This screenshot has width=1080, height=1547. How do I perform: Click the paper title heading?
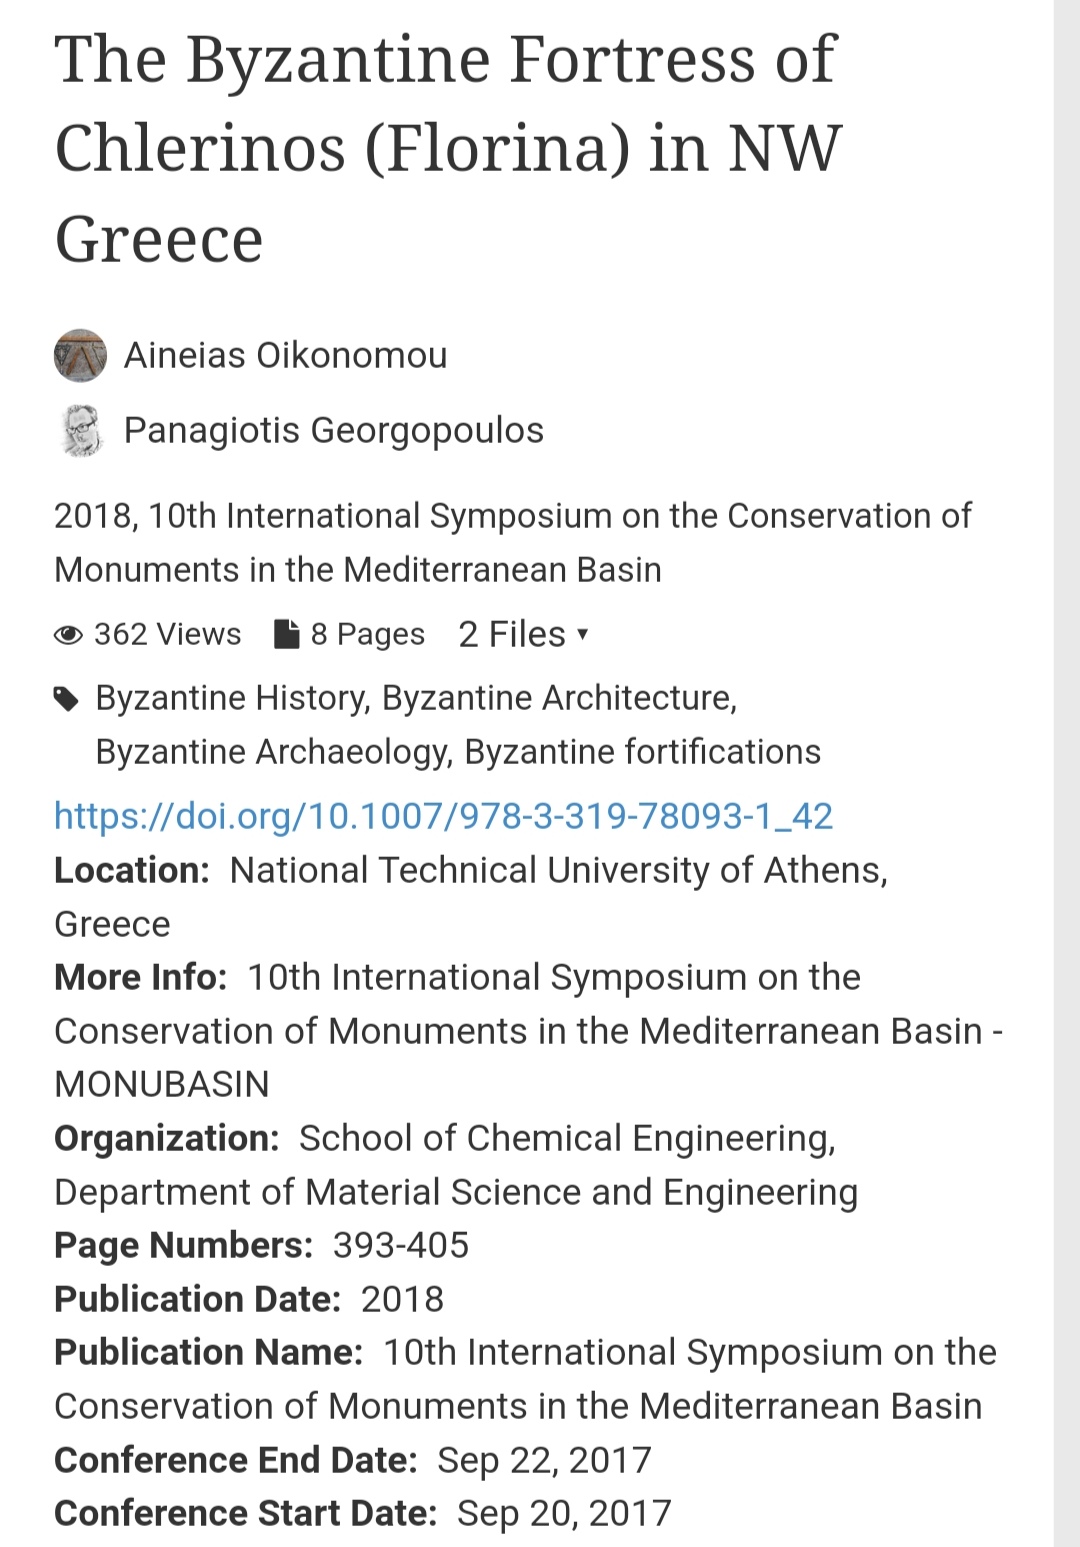(x=449, y=148)
